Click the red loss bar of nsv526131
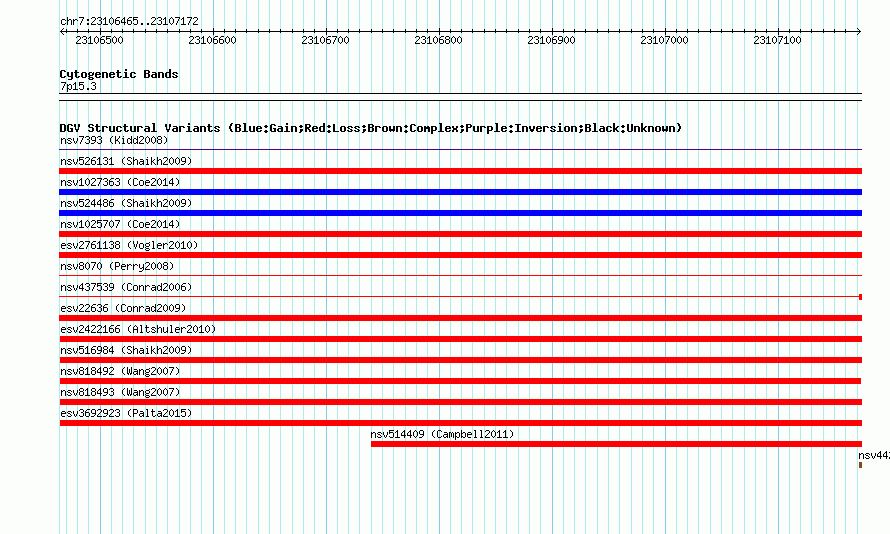The image size is (890, 534). [x=460, y=171]
